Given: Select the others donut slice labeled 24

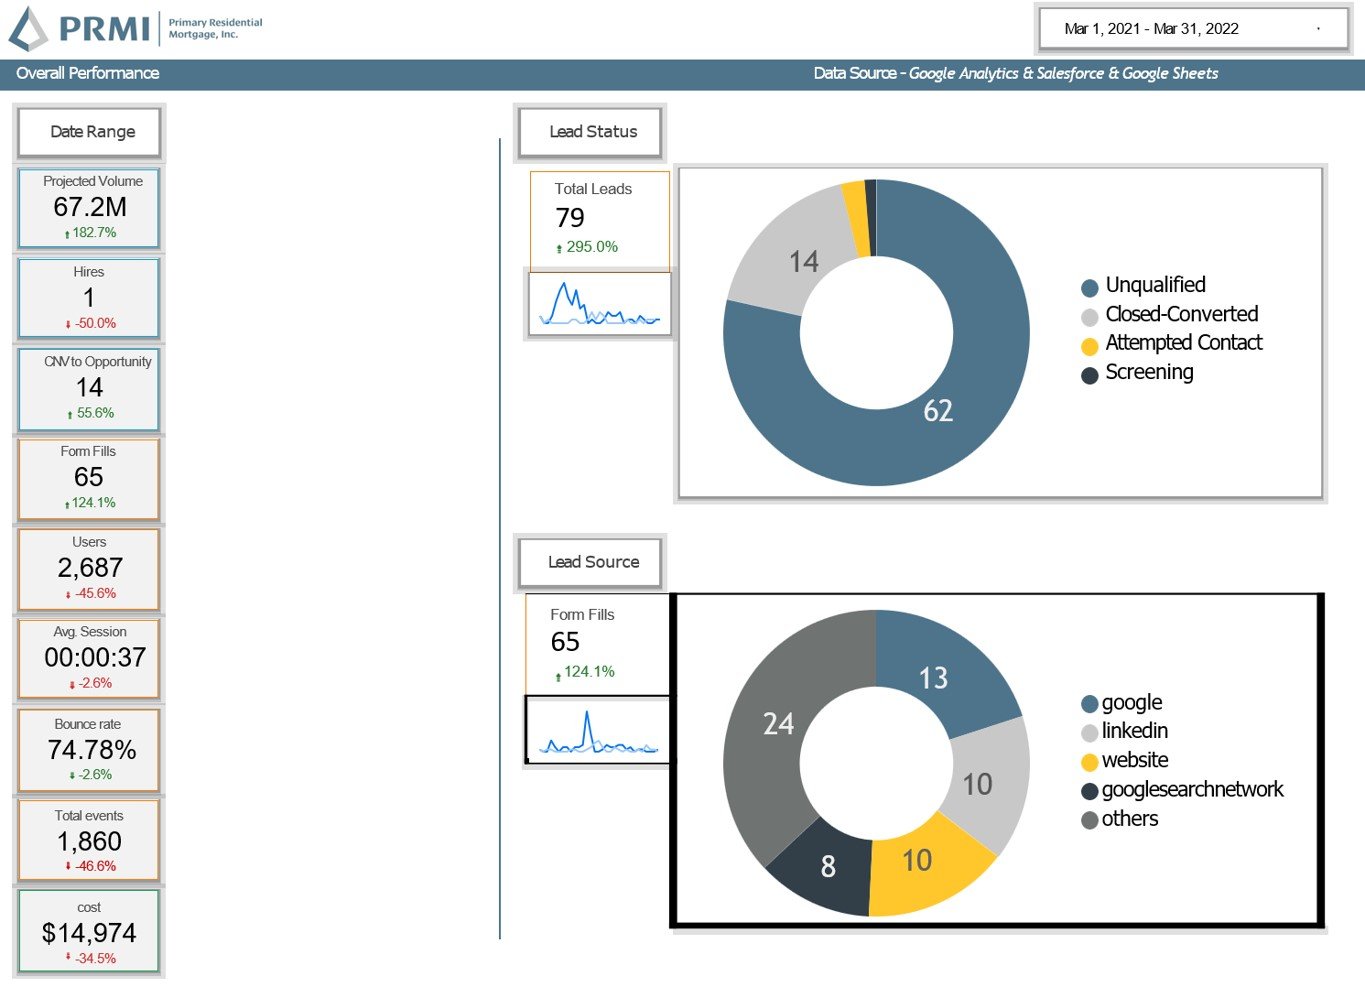Looking at the screenshot, I should [778, 724].
